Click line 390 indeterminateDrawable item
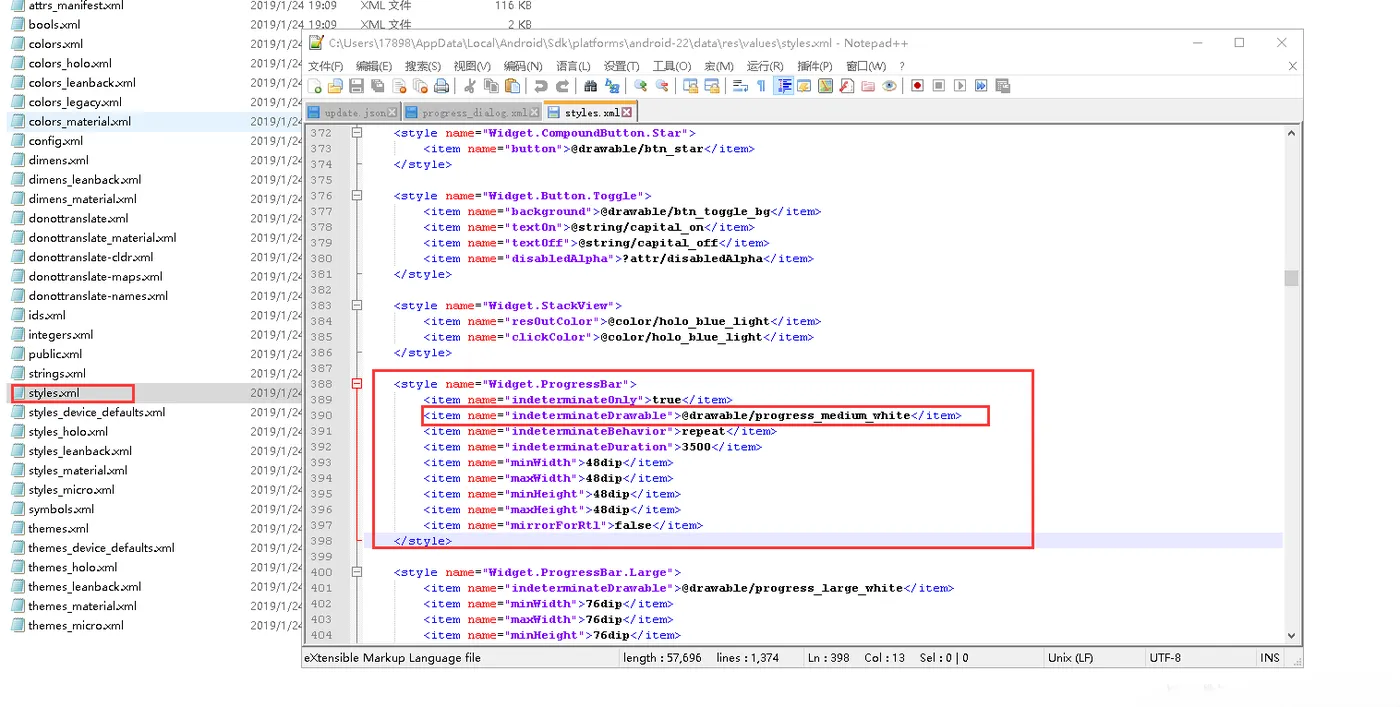 (692, 415)
